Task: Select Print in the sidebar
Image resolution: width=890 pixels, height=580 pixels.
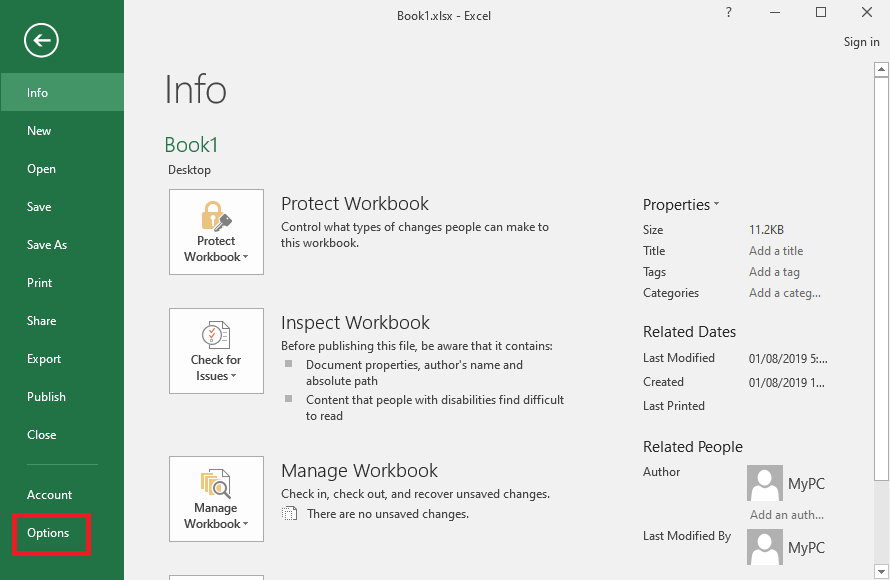Action: pyautogui.click(x=40, y=283)
